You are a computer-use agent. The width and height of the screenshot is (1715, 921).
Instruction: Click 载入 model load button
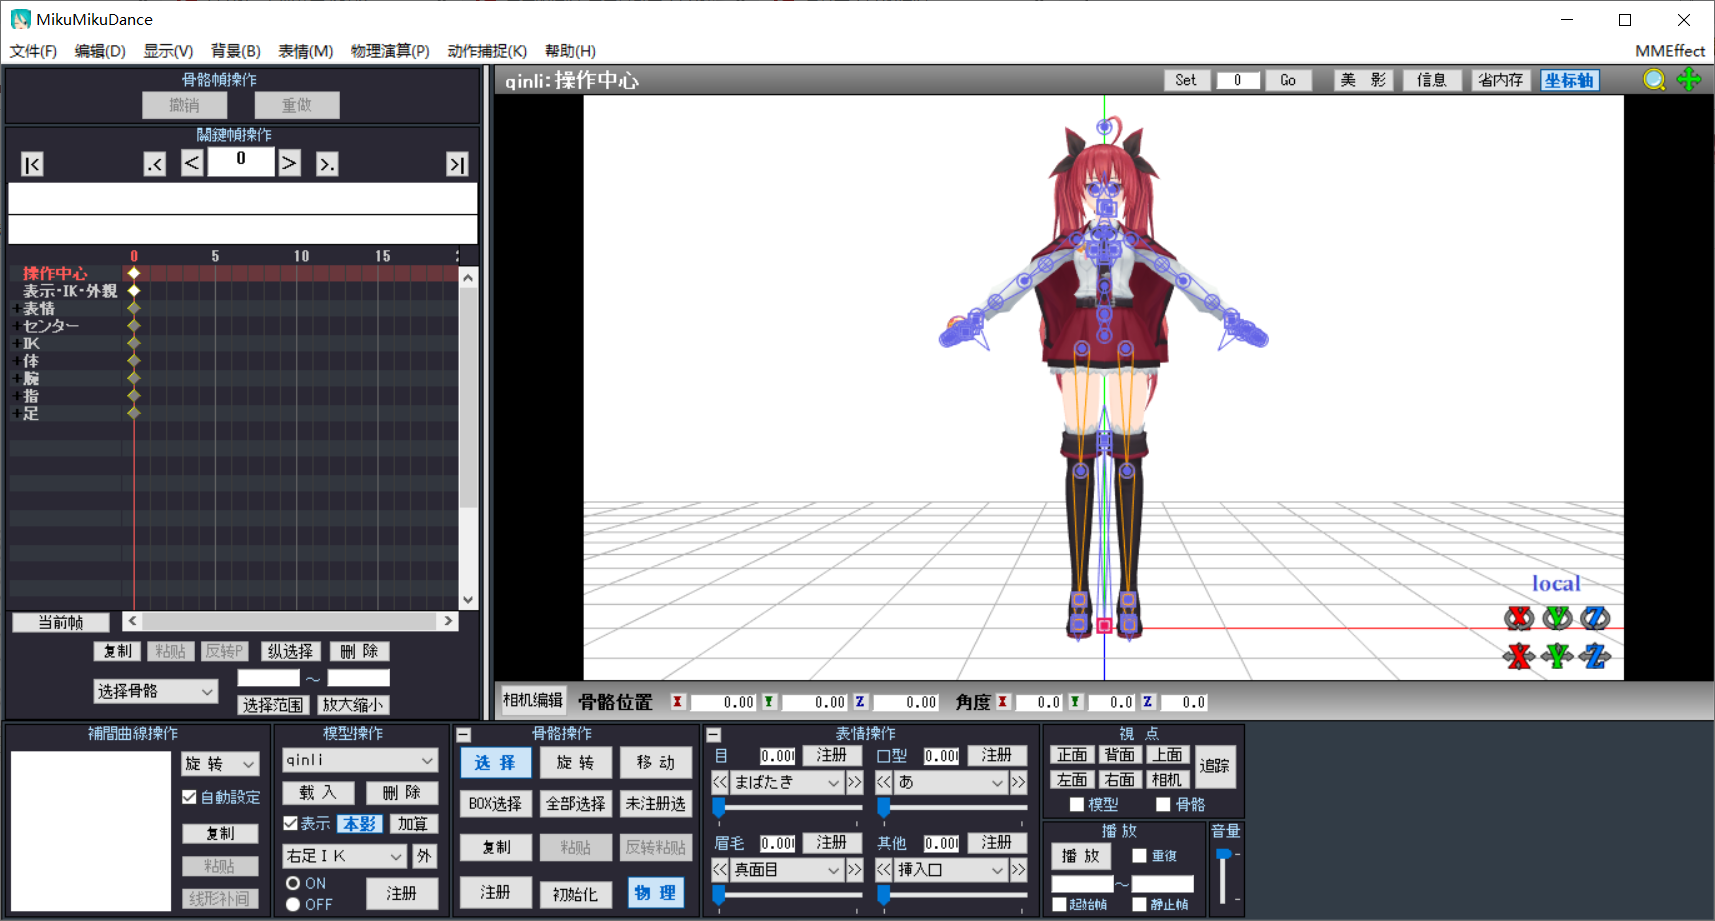click(x=318, y=792)
